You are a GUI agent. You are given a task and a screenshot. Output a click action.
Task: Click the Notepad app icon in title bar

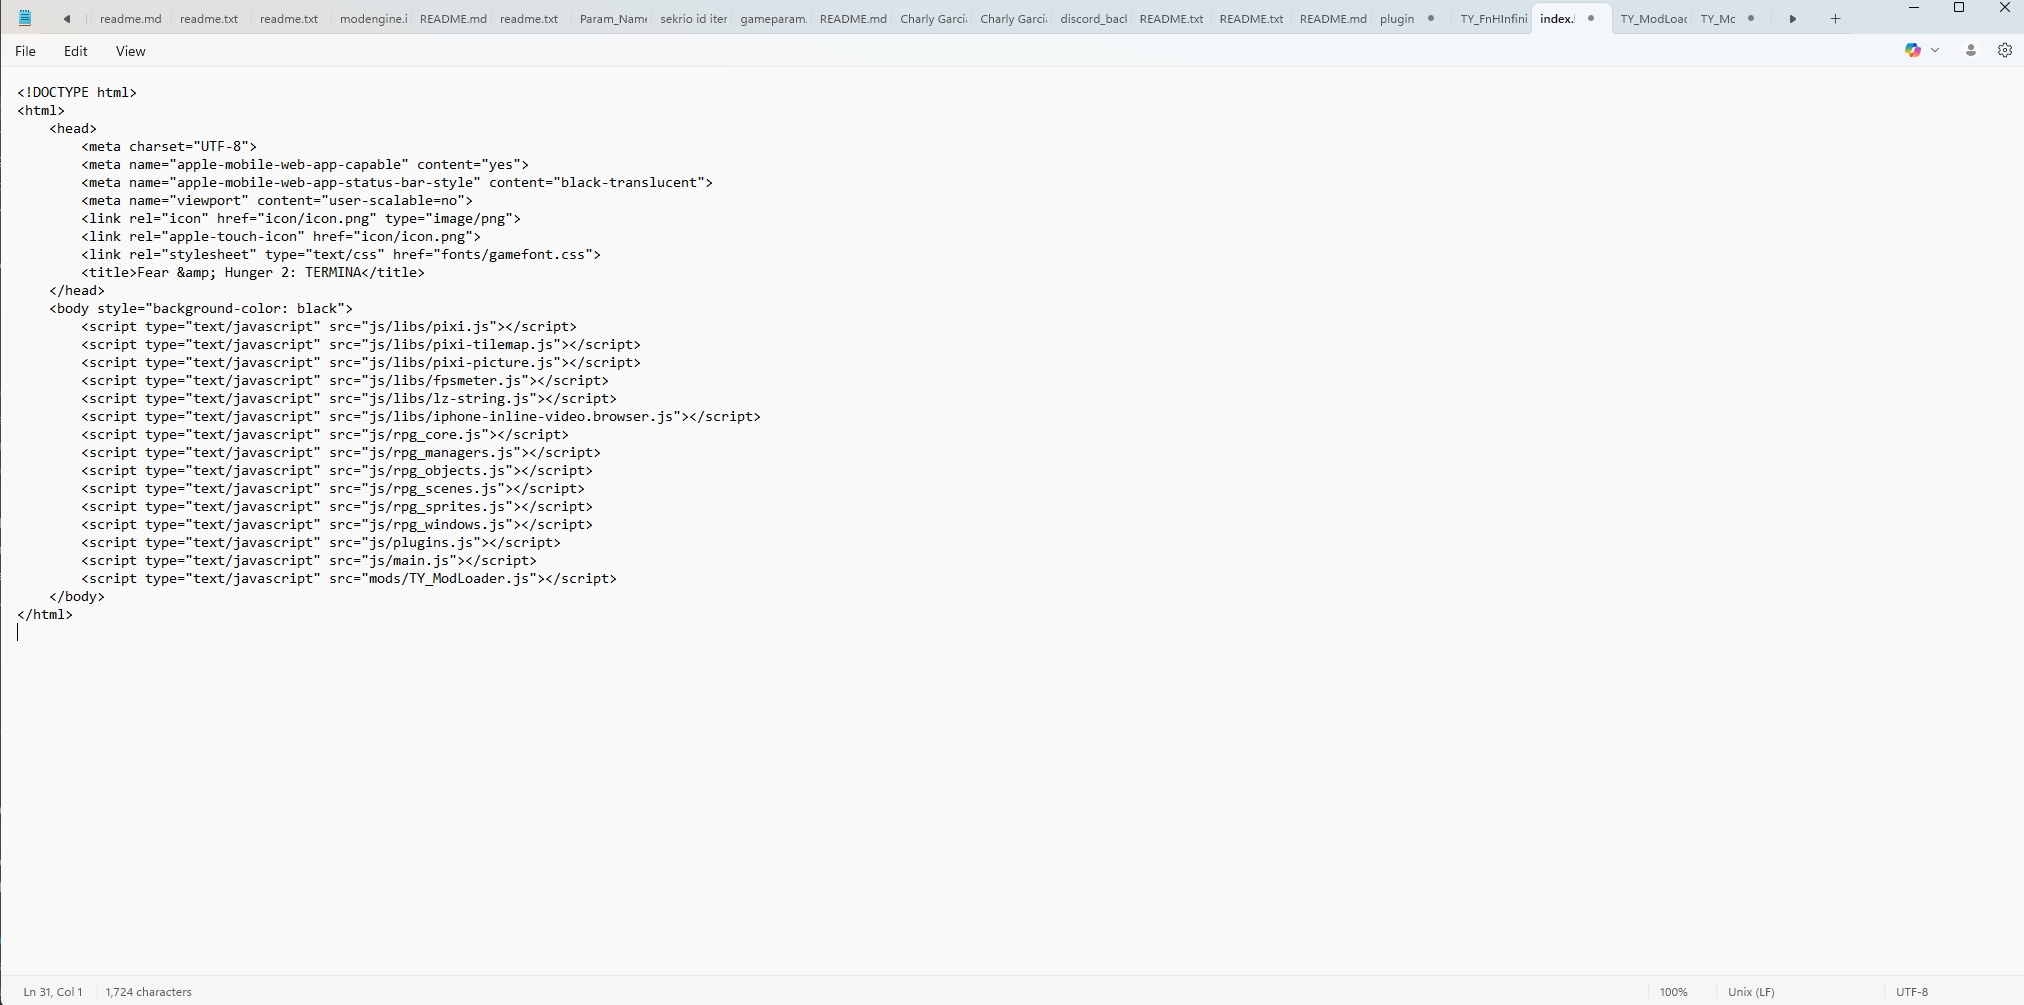click(25, 18)
